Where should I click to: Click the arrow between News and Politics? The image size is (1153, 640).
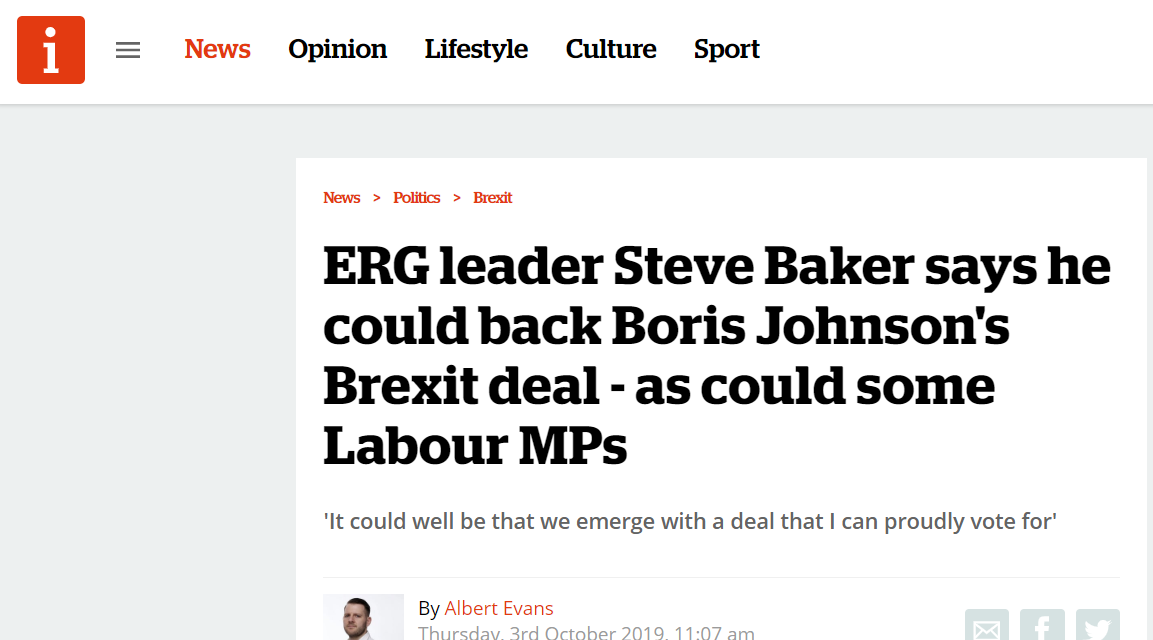click(x=377, y=198)
